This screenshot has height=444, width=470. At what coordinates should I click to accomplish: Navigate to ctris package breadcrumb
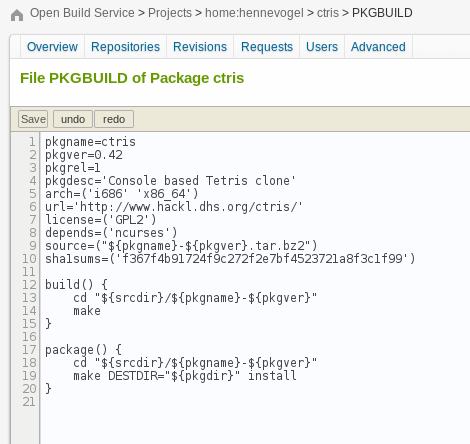pyautogui.click(x=328, y=13)
